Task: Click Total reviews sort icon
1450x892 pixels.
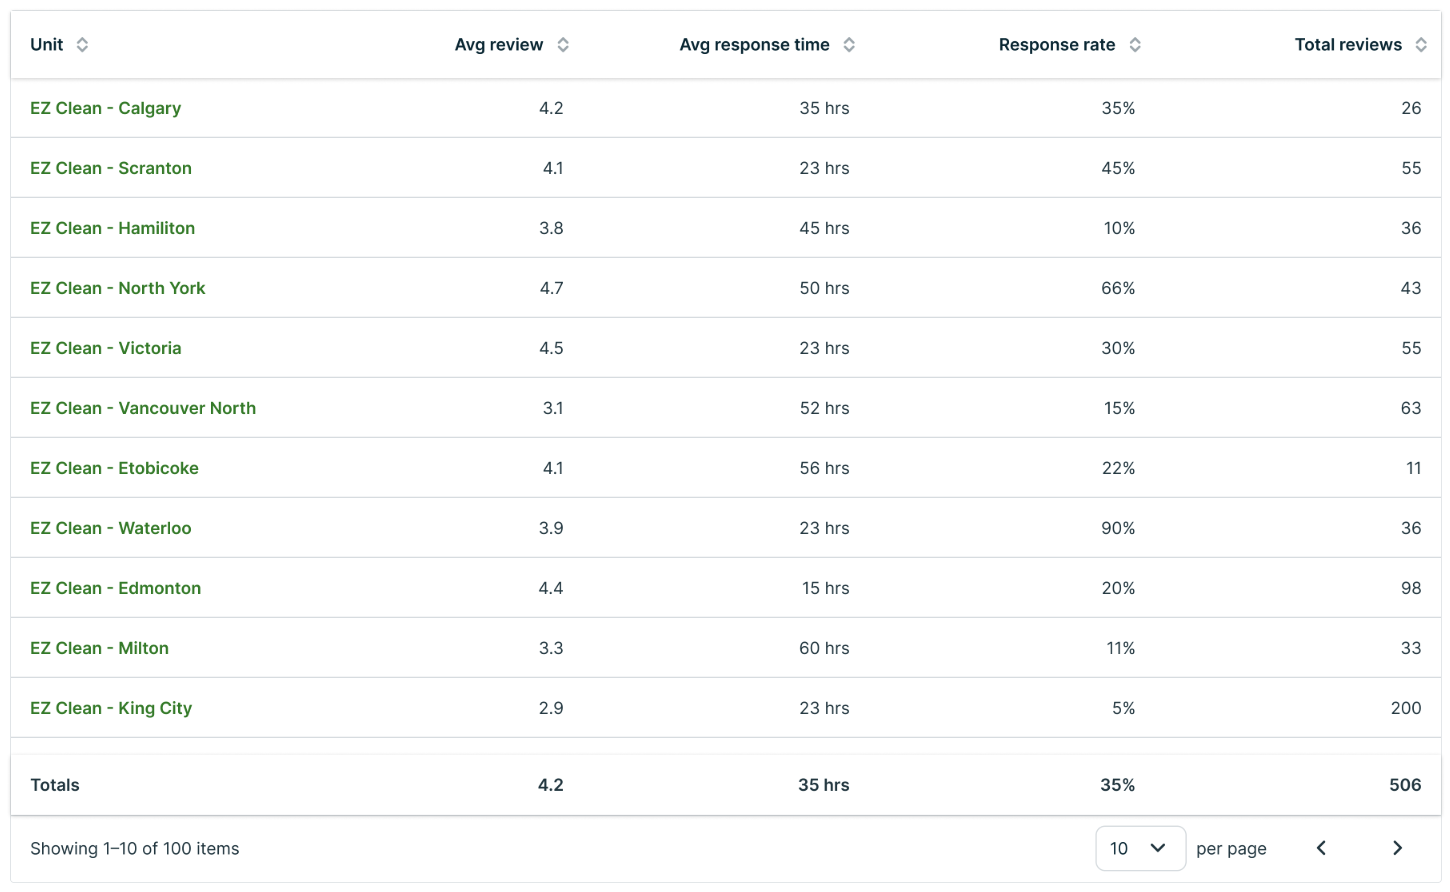Action: [x=1421, y=45]
